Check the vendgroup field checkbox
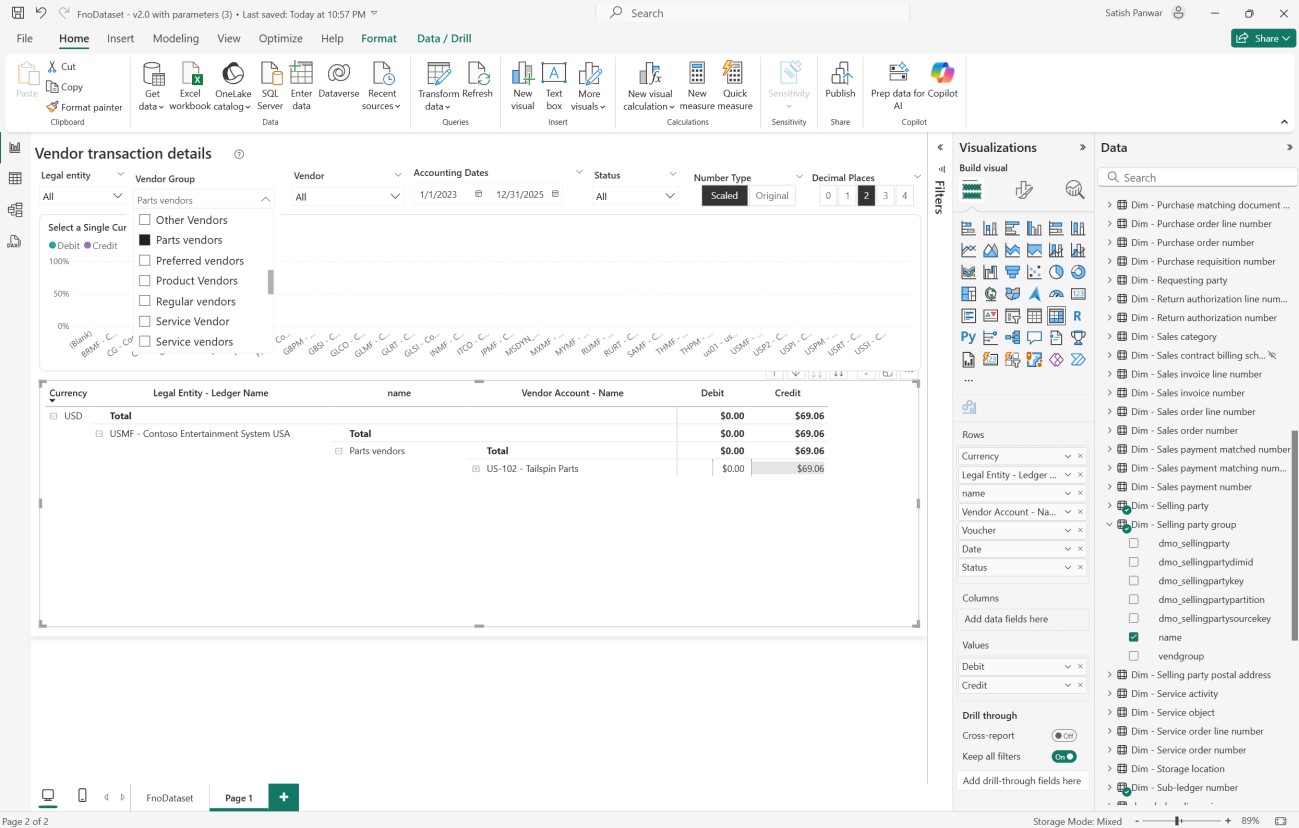Image resolution: width=1299 pixels, height=828 pixels. pyautogui.click(x=1134, y=656)
